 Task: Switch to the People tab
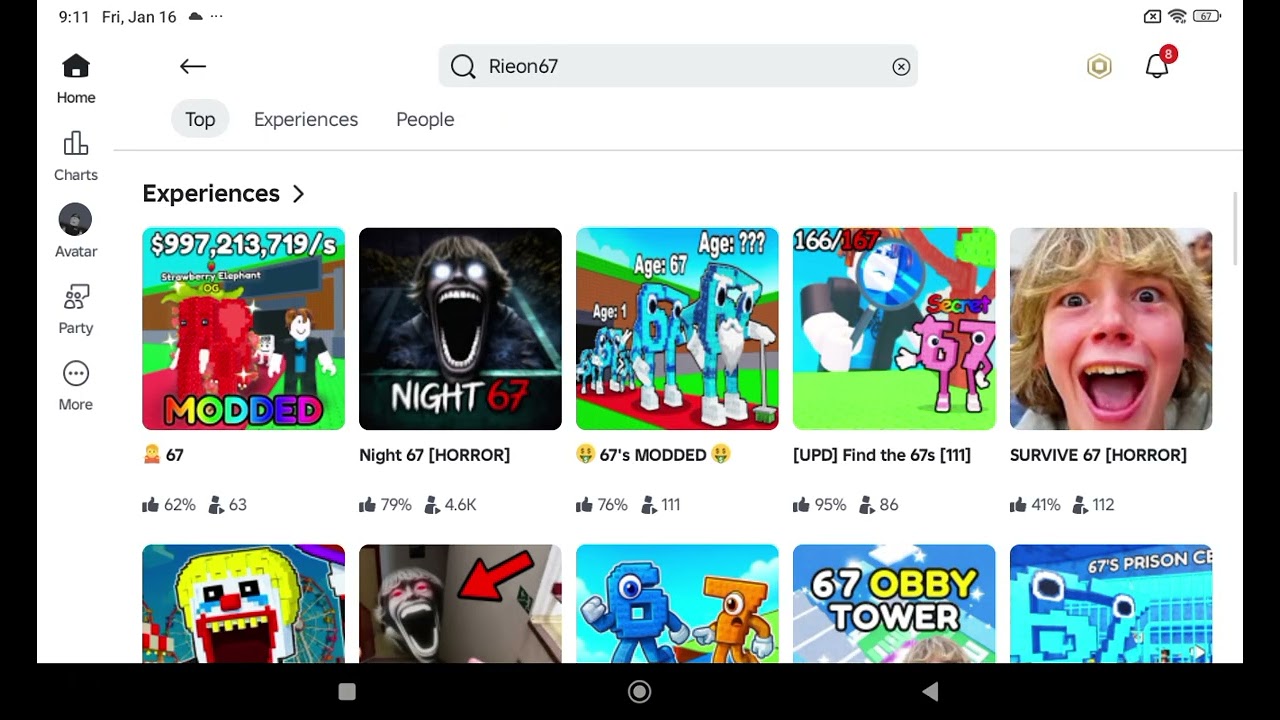425,120
